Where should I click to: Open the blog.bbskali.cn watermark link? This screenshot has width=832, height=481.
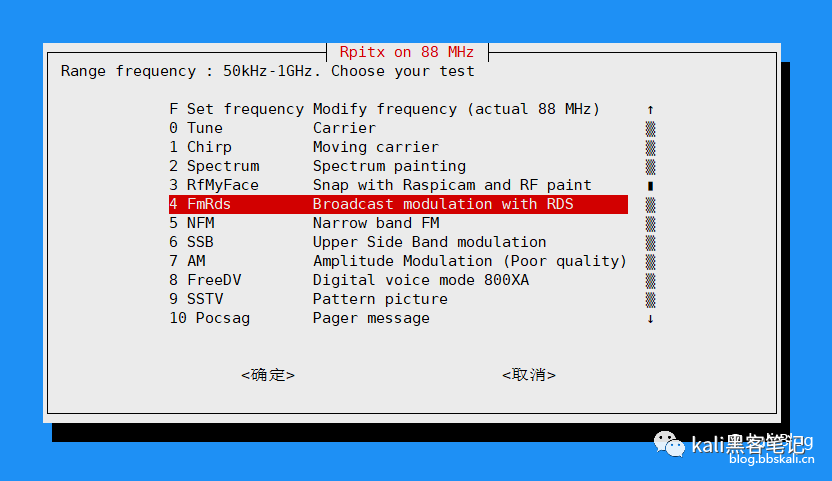coord(772,459)
